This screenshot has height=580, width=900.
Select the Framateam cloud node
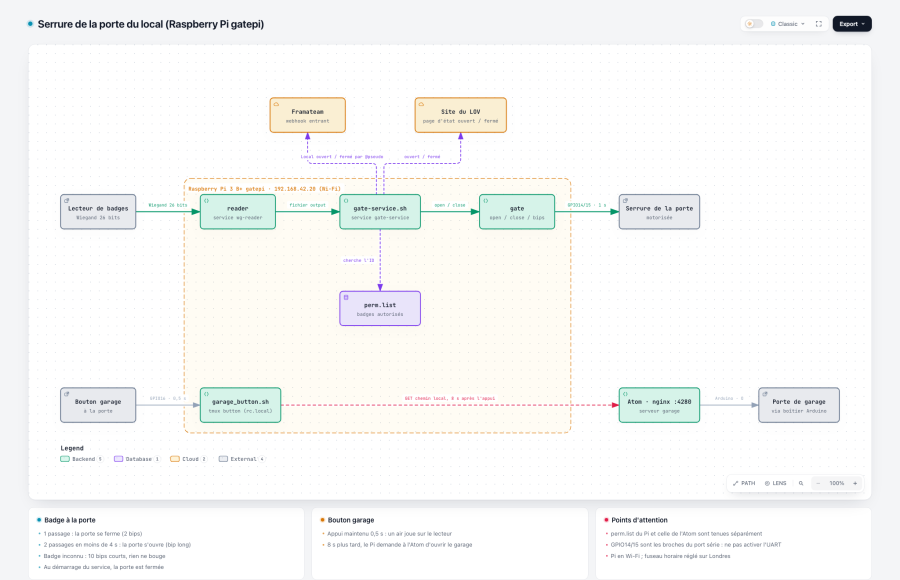[308, 115]
